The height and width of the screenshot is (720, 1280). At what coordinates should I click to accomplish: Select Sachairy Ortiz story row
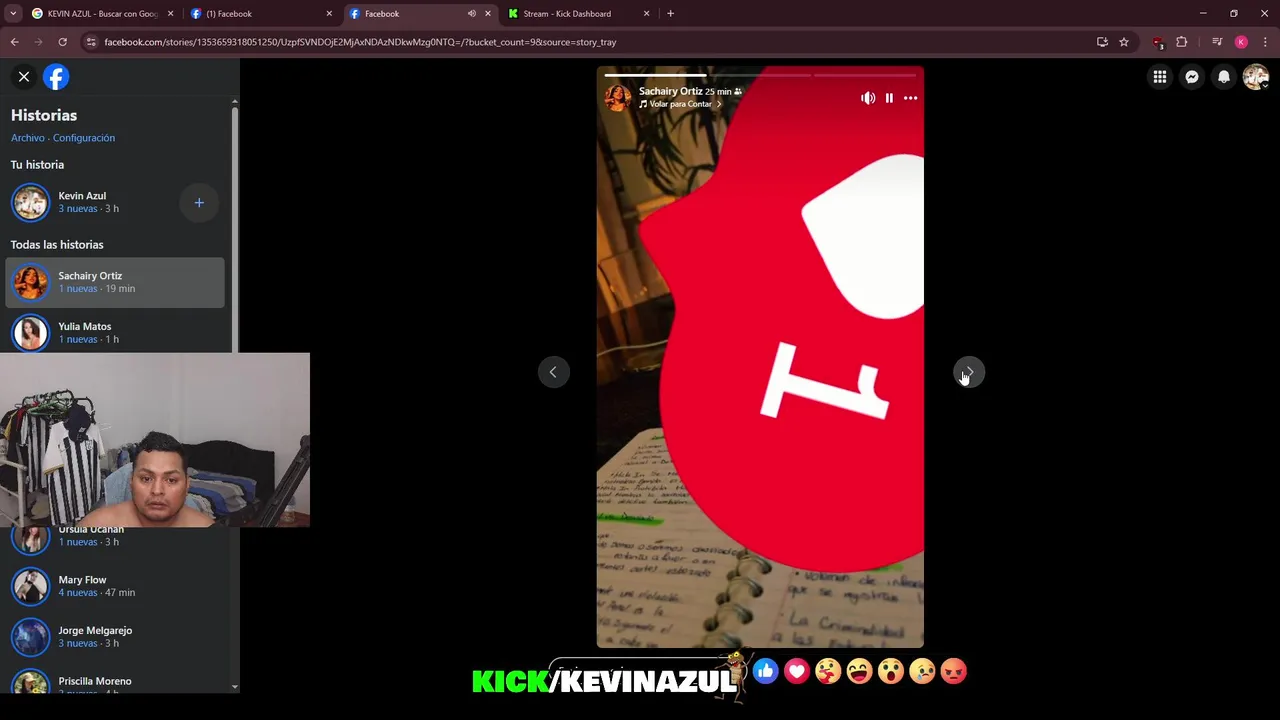click(x=115, y=282)
